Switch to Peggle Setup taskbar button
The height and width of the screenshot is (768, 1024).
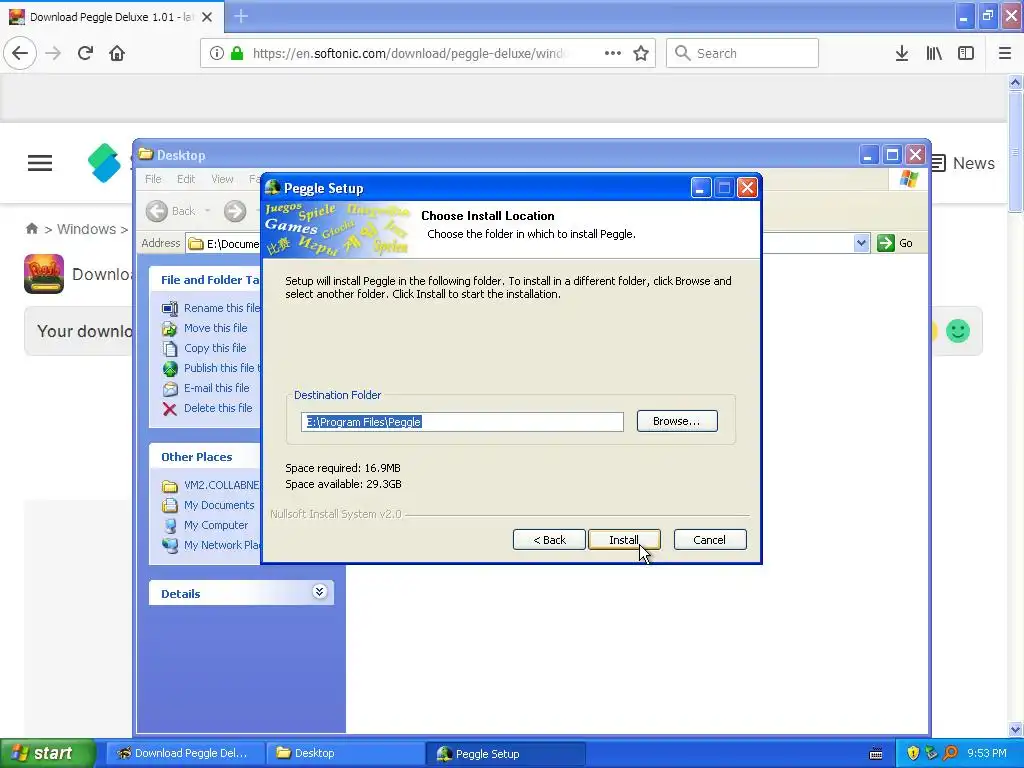pos(505,754)
